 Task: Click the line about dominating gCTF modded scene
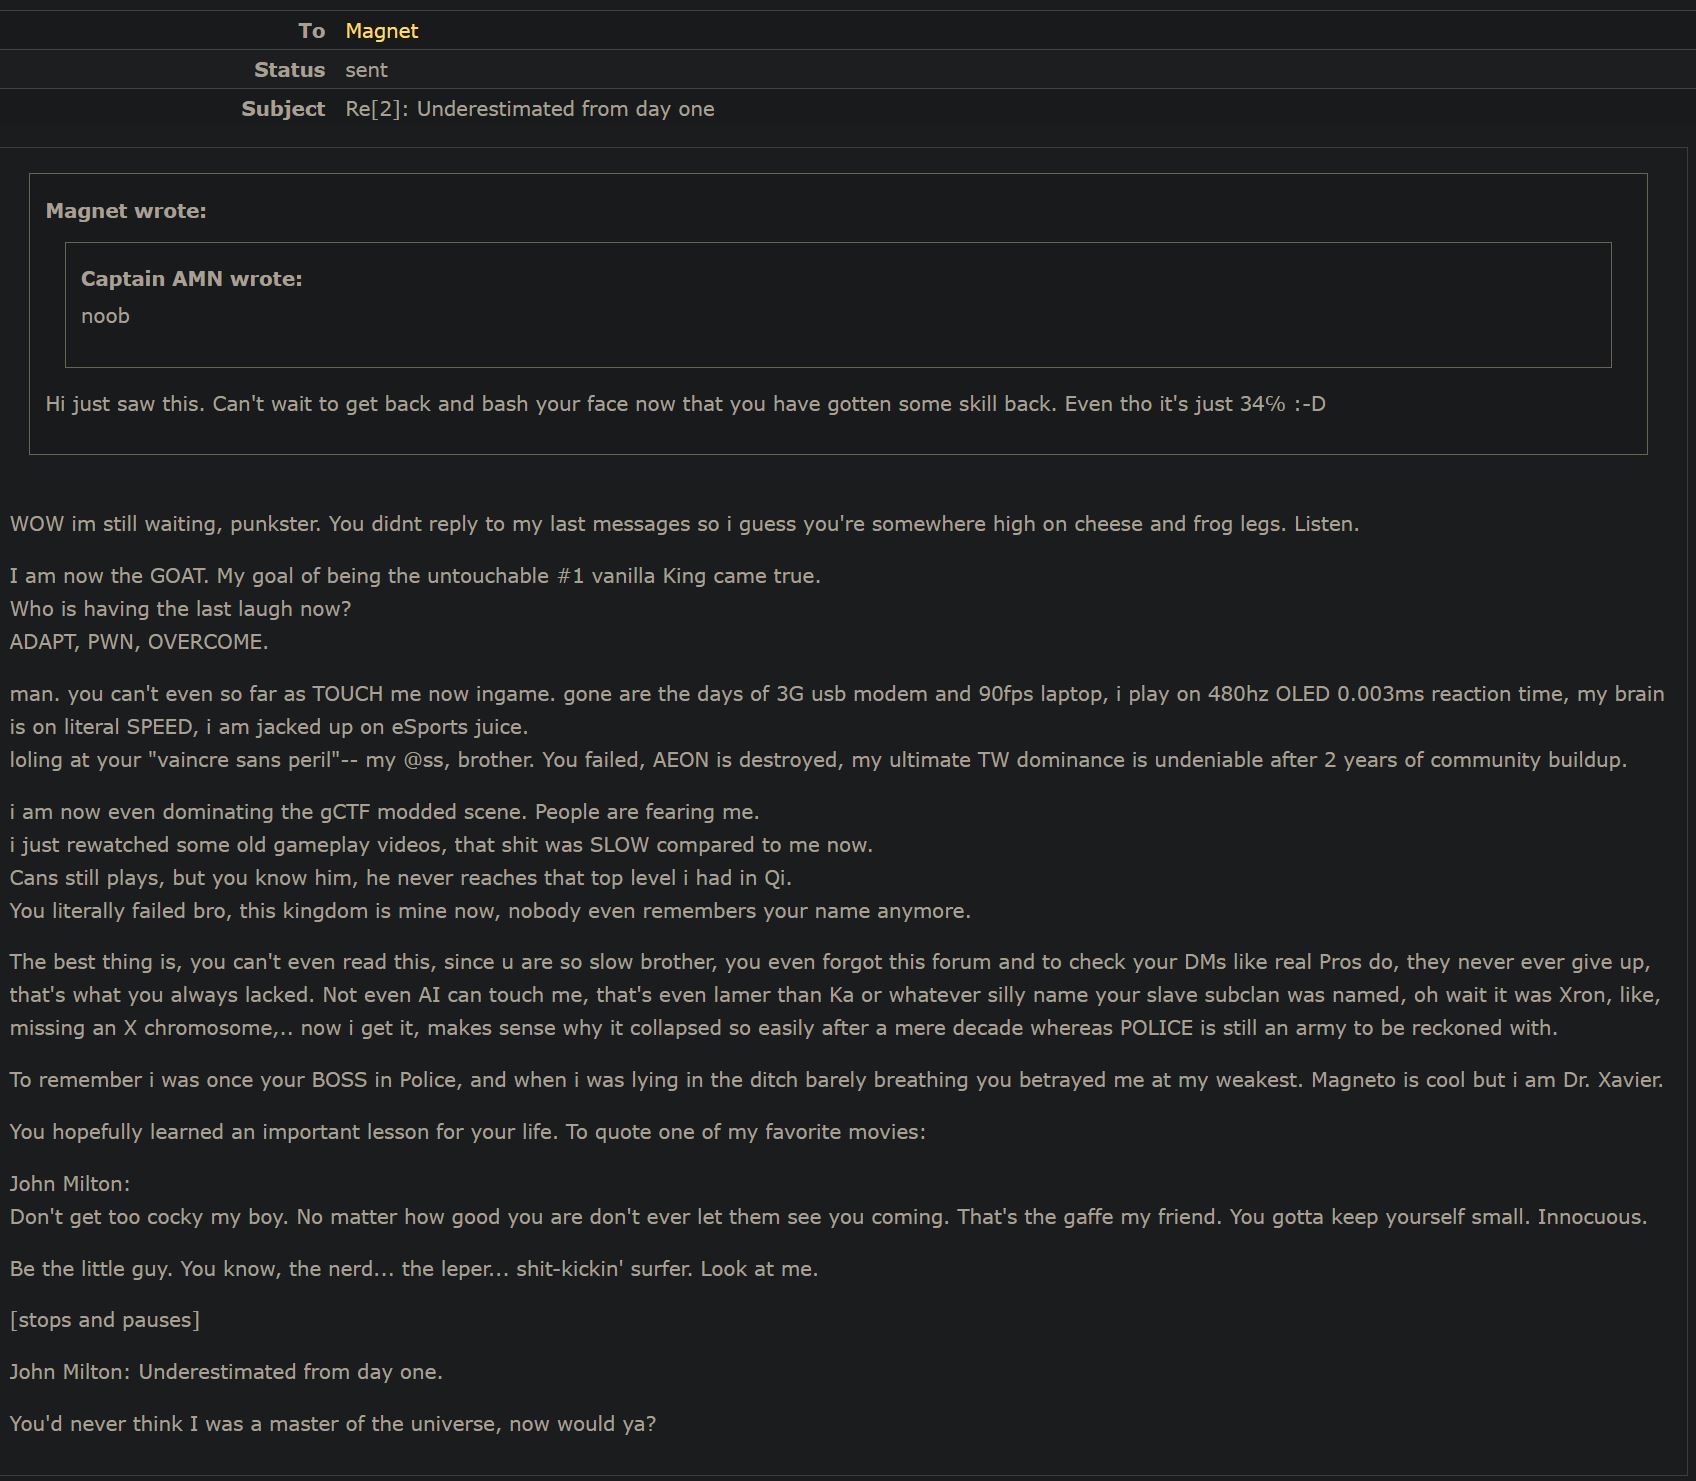(x=384, y=812)
